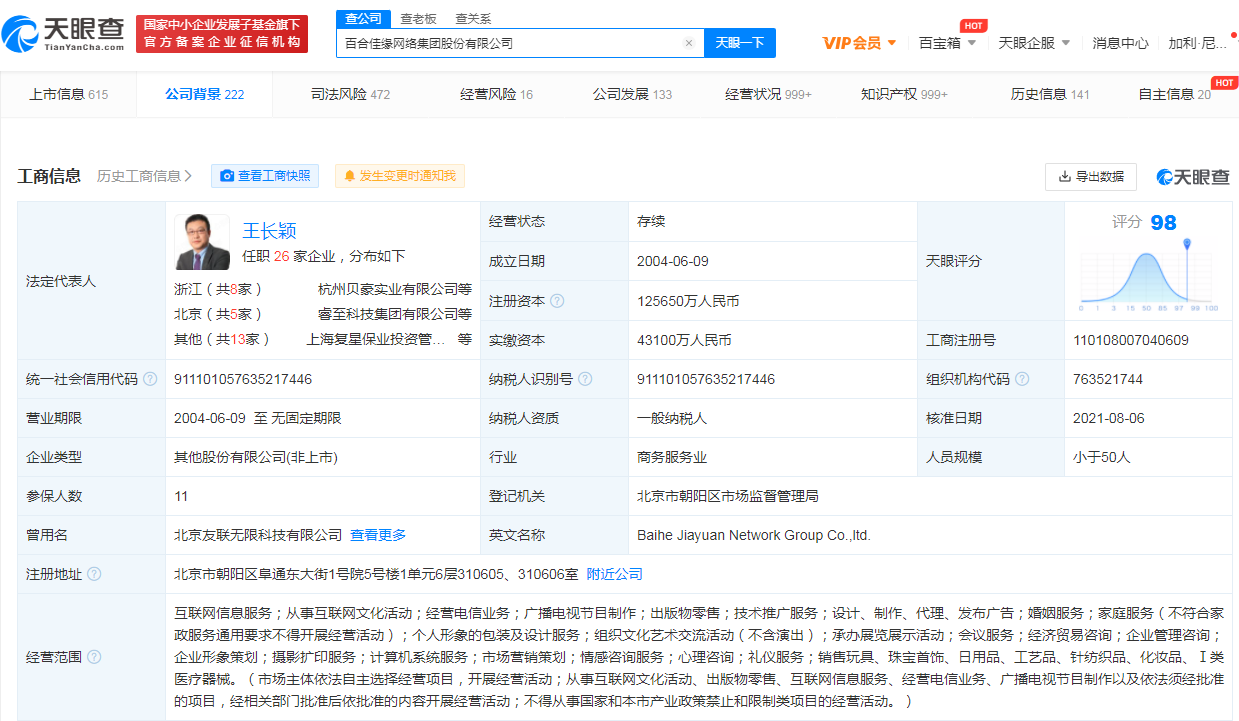Viewport: 1239px width, 721px height.
Task: Open legal representative 王长颖 link
Action: point(269,231)
